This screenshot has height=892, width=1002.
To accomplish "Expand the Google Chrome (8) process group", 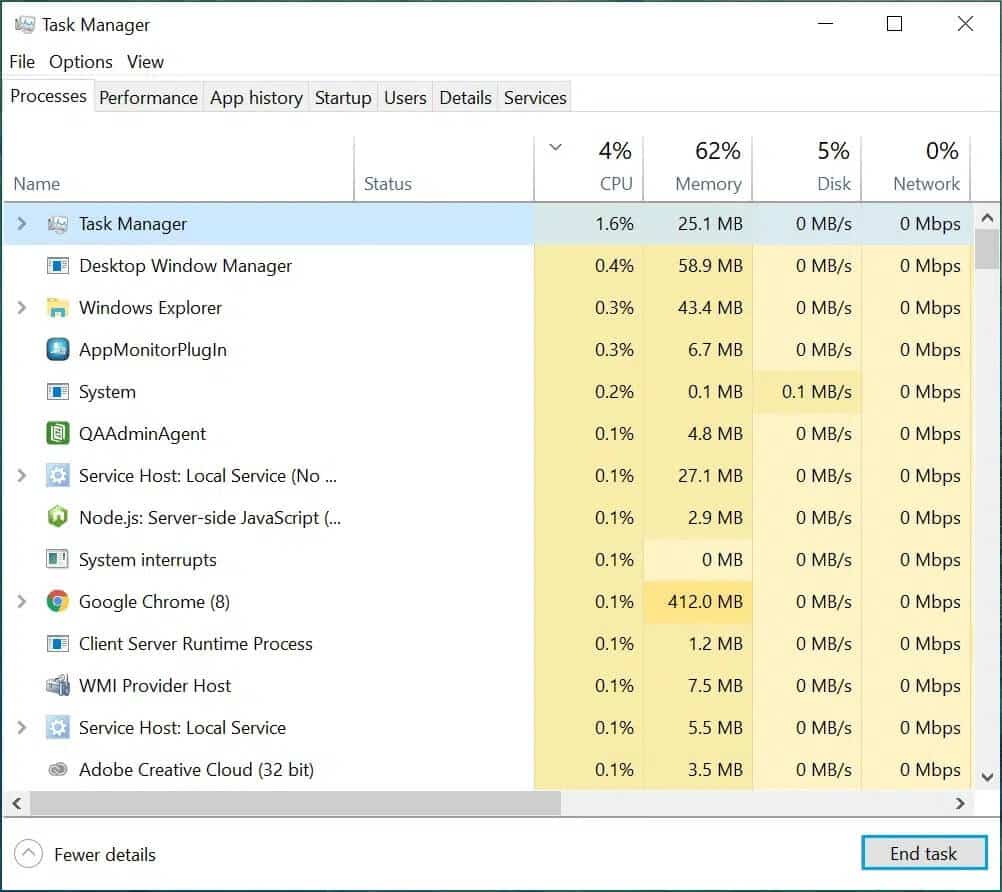I will tap(22, 602).
